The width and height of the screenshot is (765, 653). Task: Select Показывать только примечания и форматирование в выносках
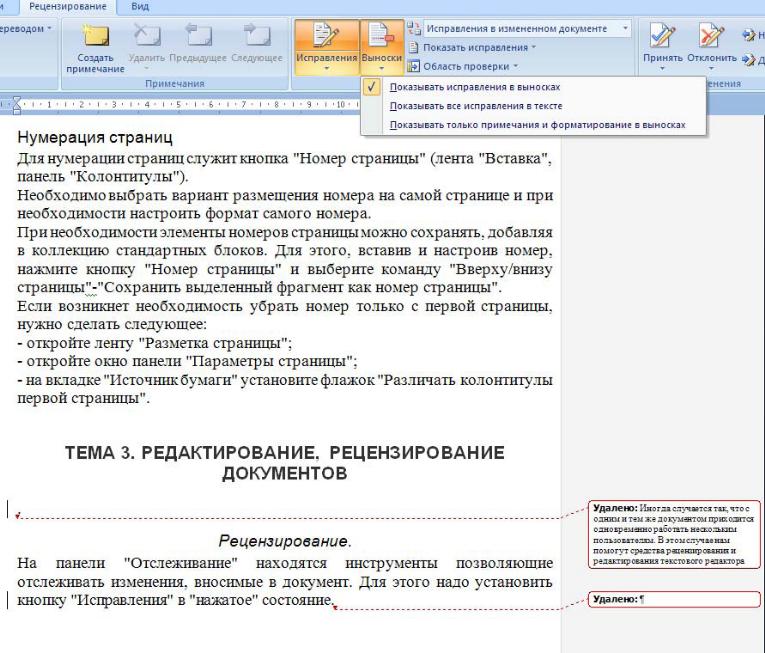pos(537,125)
